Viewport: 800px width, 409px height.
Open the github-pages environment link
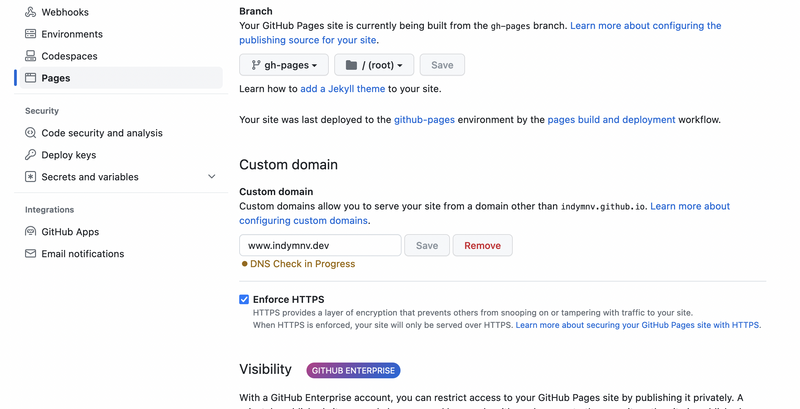click(x=424, y=120)
